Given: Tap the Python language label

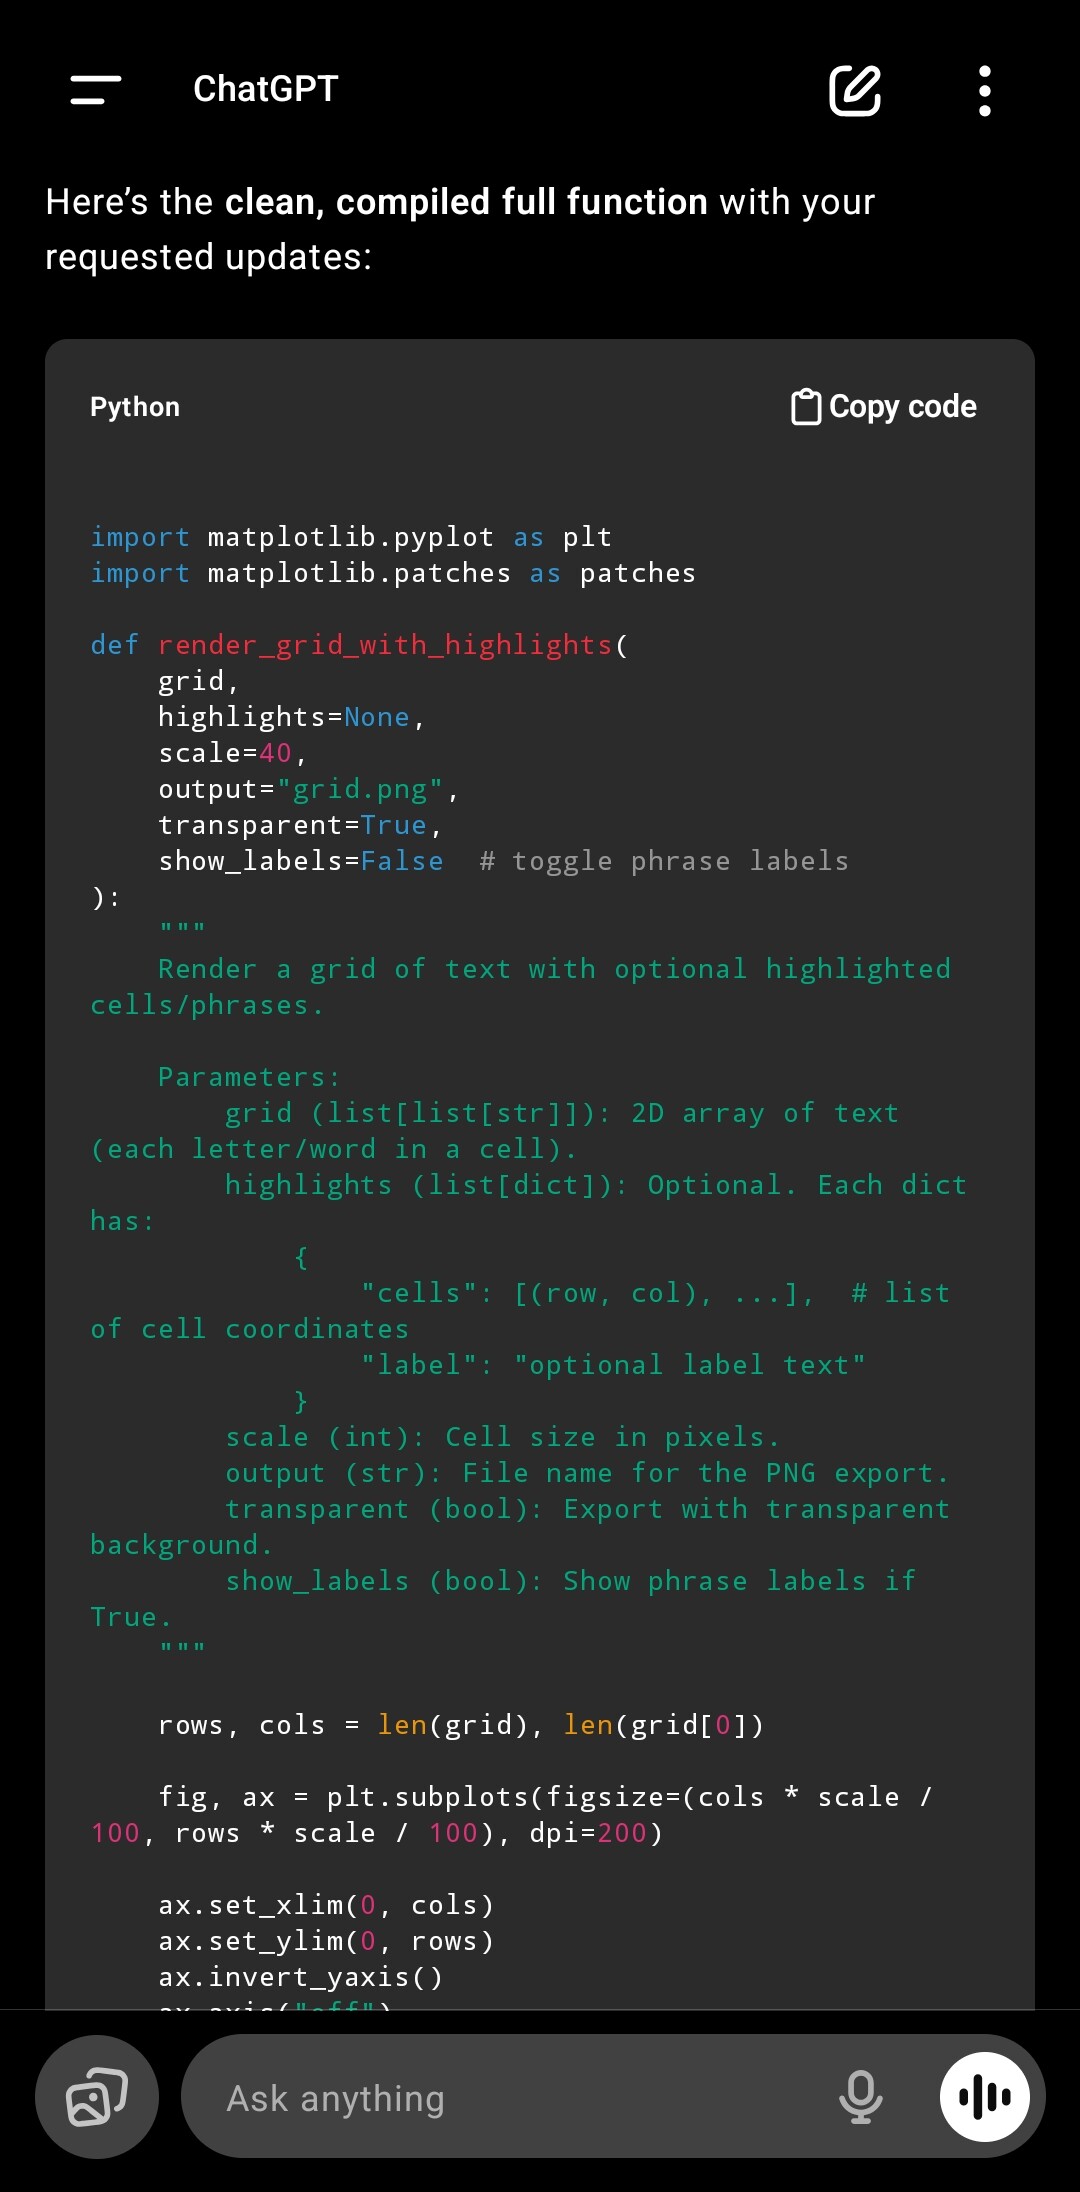Looking at the screenshot, I should 135,407.
